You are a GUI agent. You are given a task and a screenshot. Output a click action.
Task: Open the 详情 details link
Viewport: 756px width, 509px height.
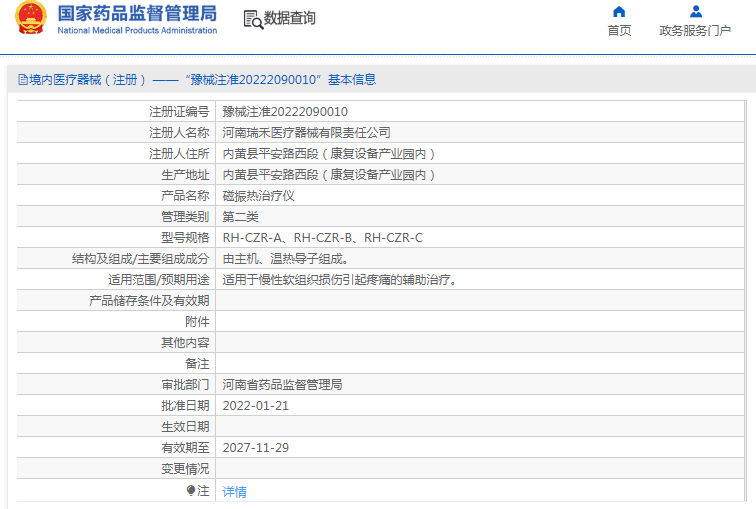pos(234,492)
